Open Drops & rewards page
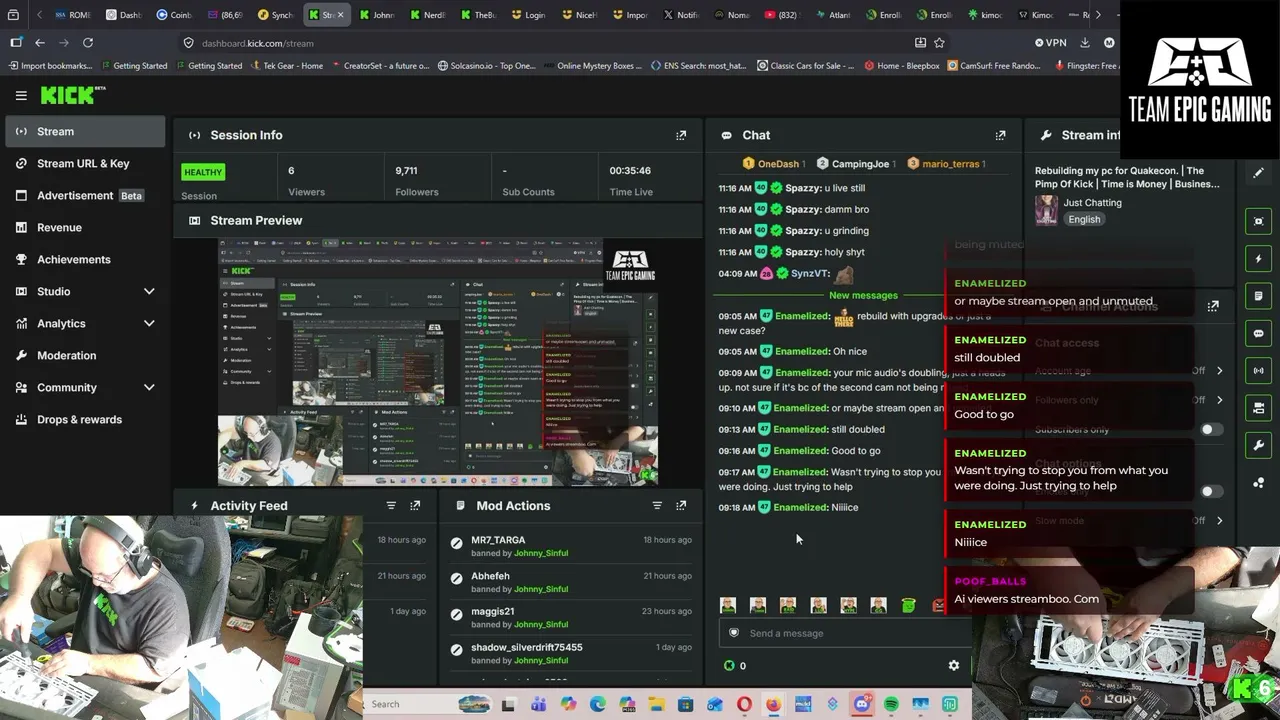This screenshot has width=1280, height=720. point(85,419)
